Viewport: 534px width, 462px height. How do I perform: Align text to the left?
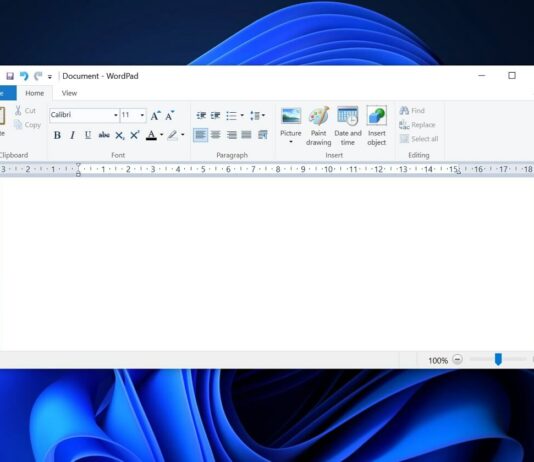click(200, 135)
